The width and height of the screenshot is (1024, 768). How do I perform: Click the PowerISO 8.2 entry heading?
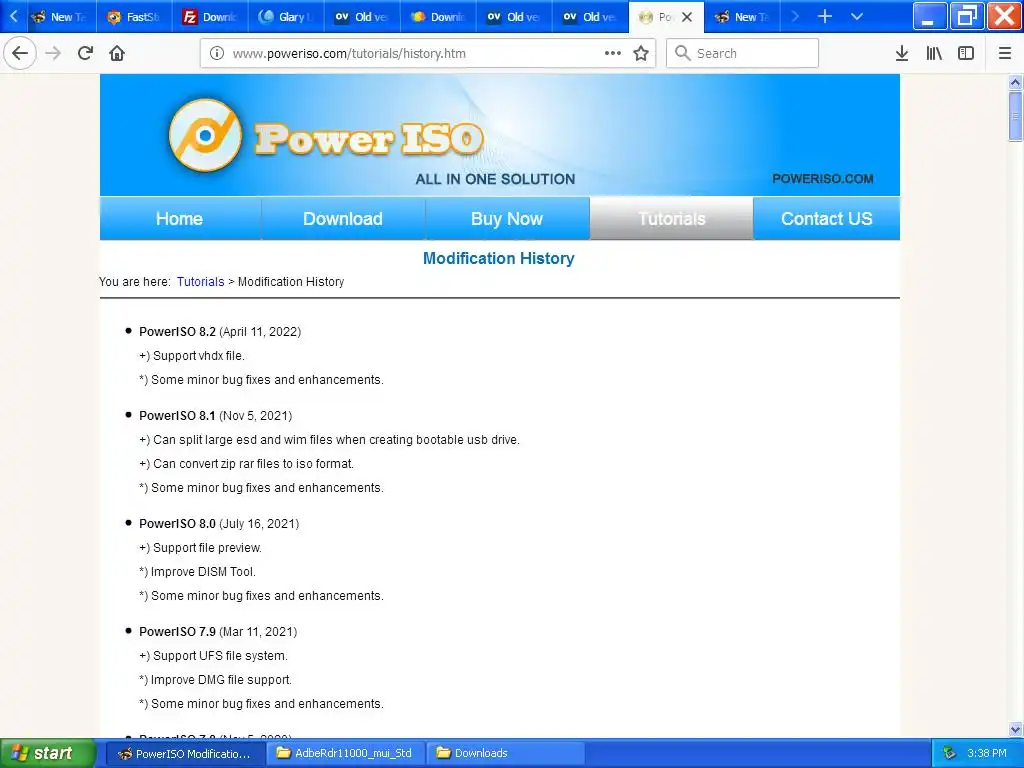point(177,332)
